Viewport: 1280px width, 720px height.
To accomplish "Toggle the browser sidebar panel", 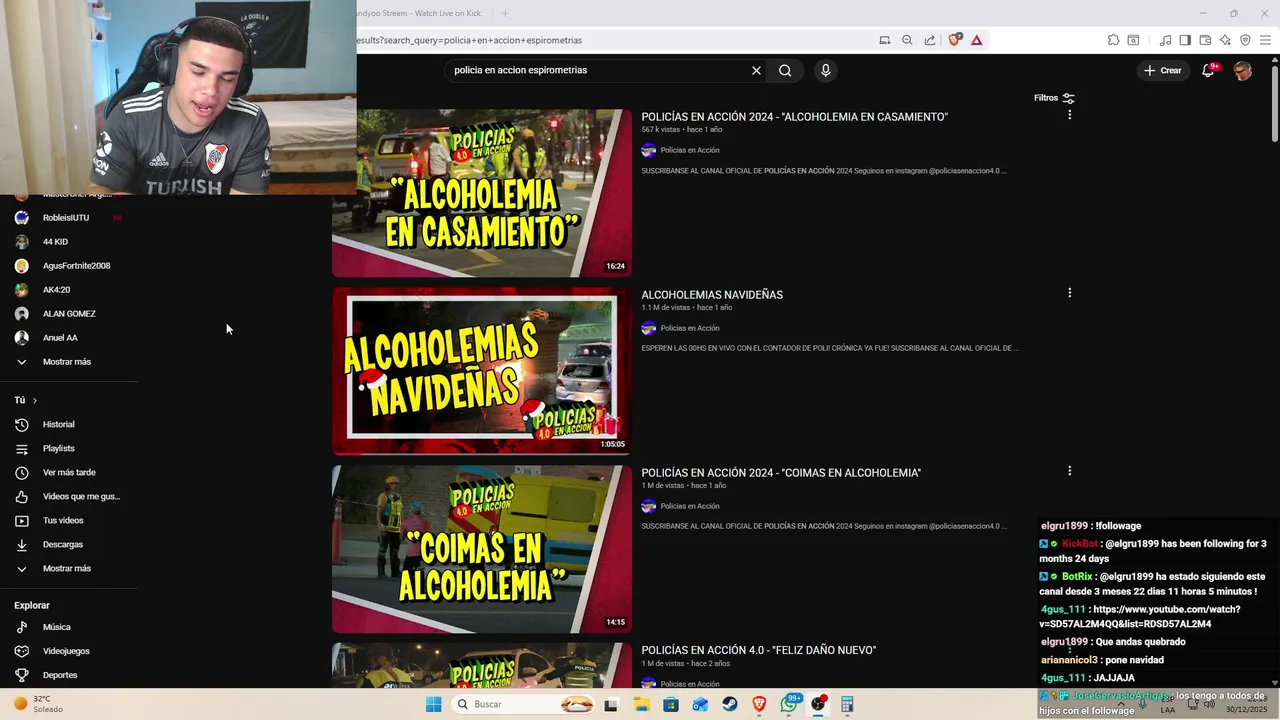I will pyautogui.click(x=1185, y=40).
